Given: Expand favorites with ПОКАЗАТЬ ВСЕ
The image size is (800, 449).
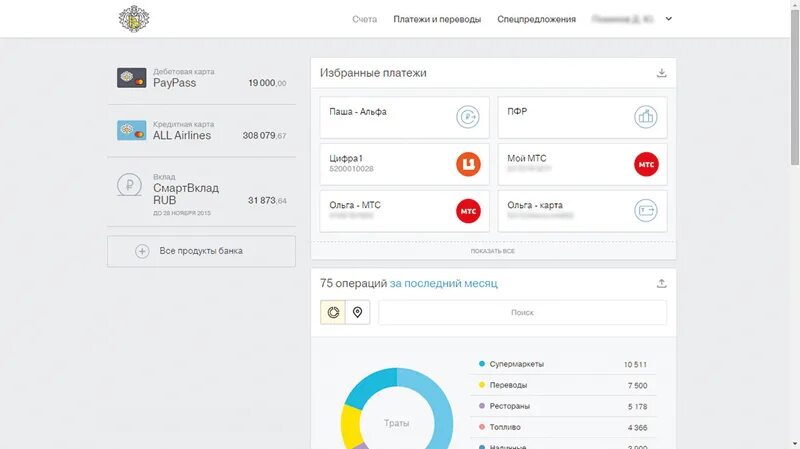Looking at the screenshot, I should (492, 251).
